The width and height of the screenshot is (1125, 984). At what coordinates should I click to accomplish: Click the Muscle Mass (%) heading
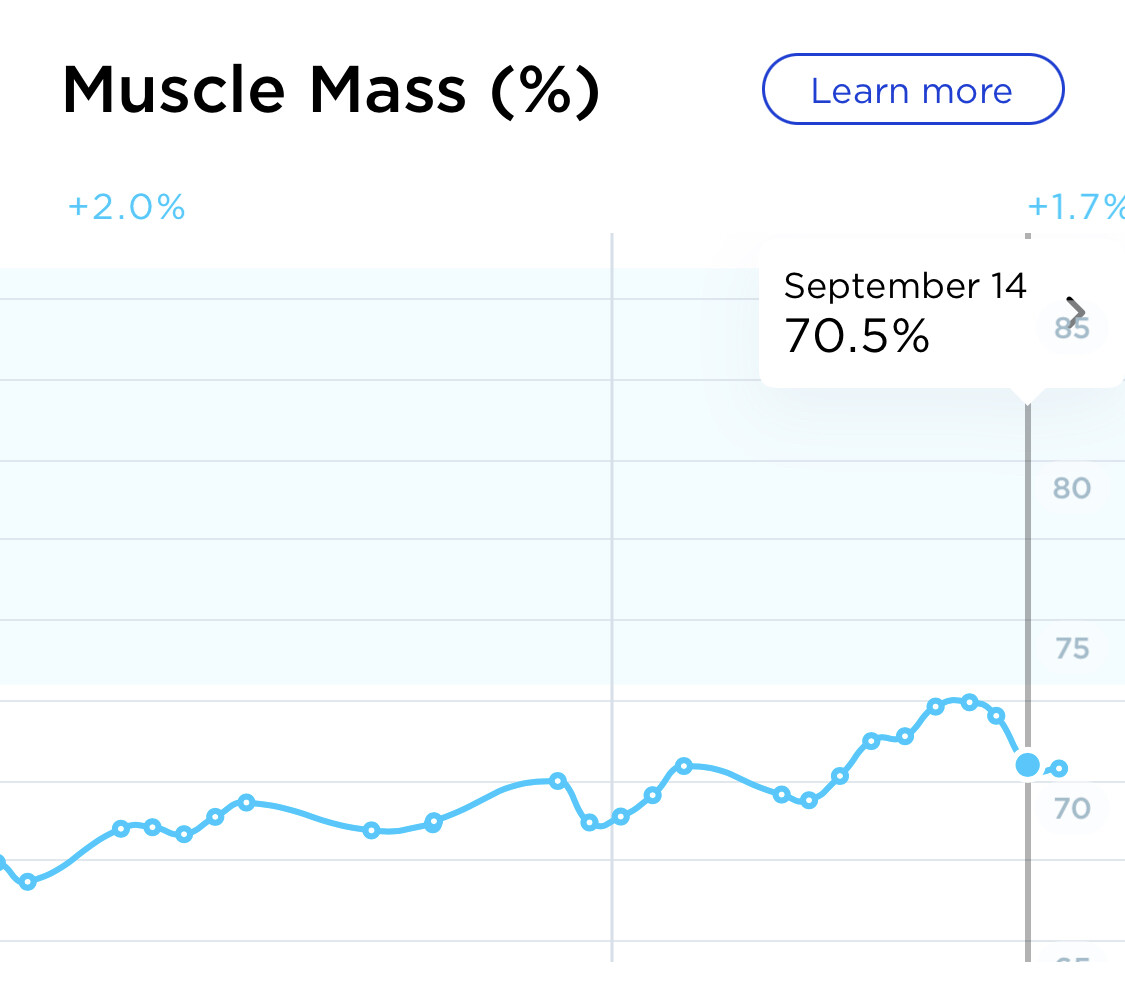click(331, 91)
